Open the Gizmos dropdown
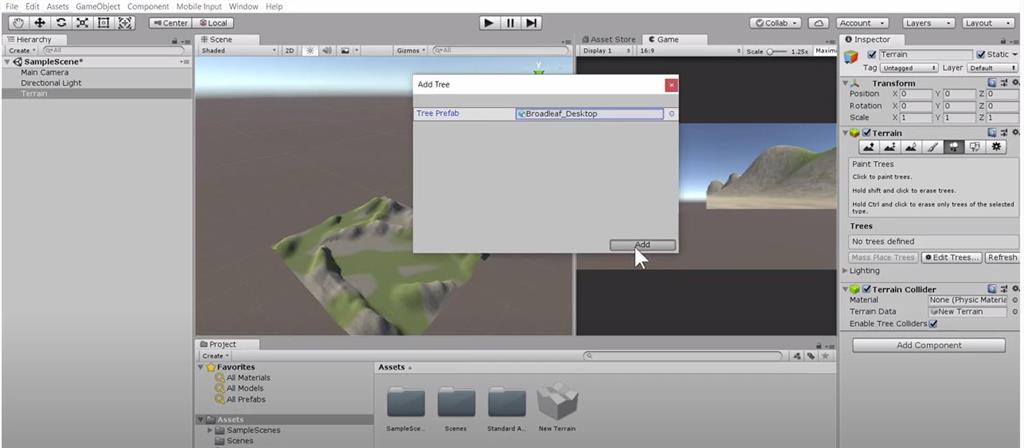This screenshot has width=1024, height=448. (411, 50)
